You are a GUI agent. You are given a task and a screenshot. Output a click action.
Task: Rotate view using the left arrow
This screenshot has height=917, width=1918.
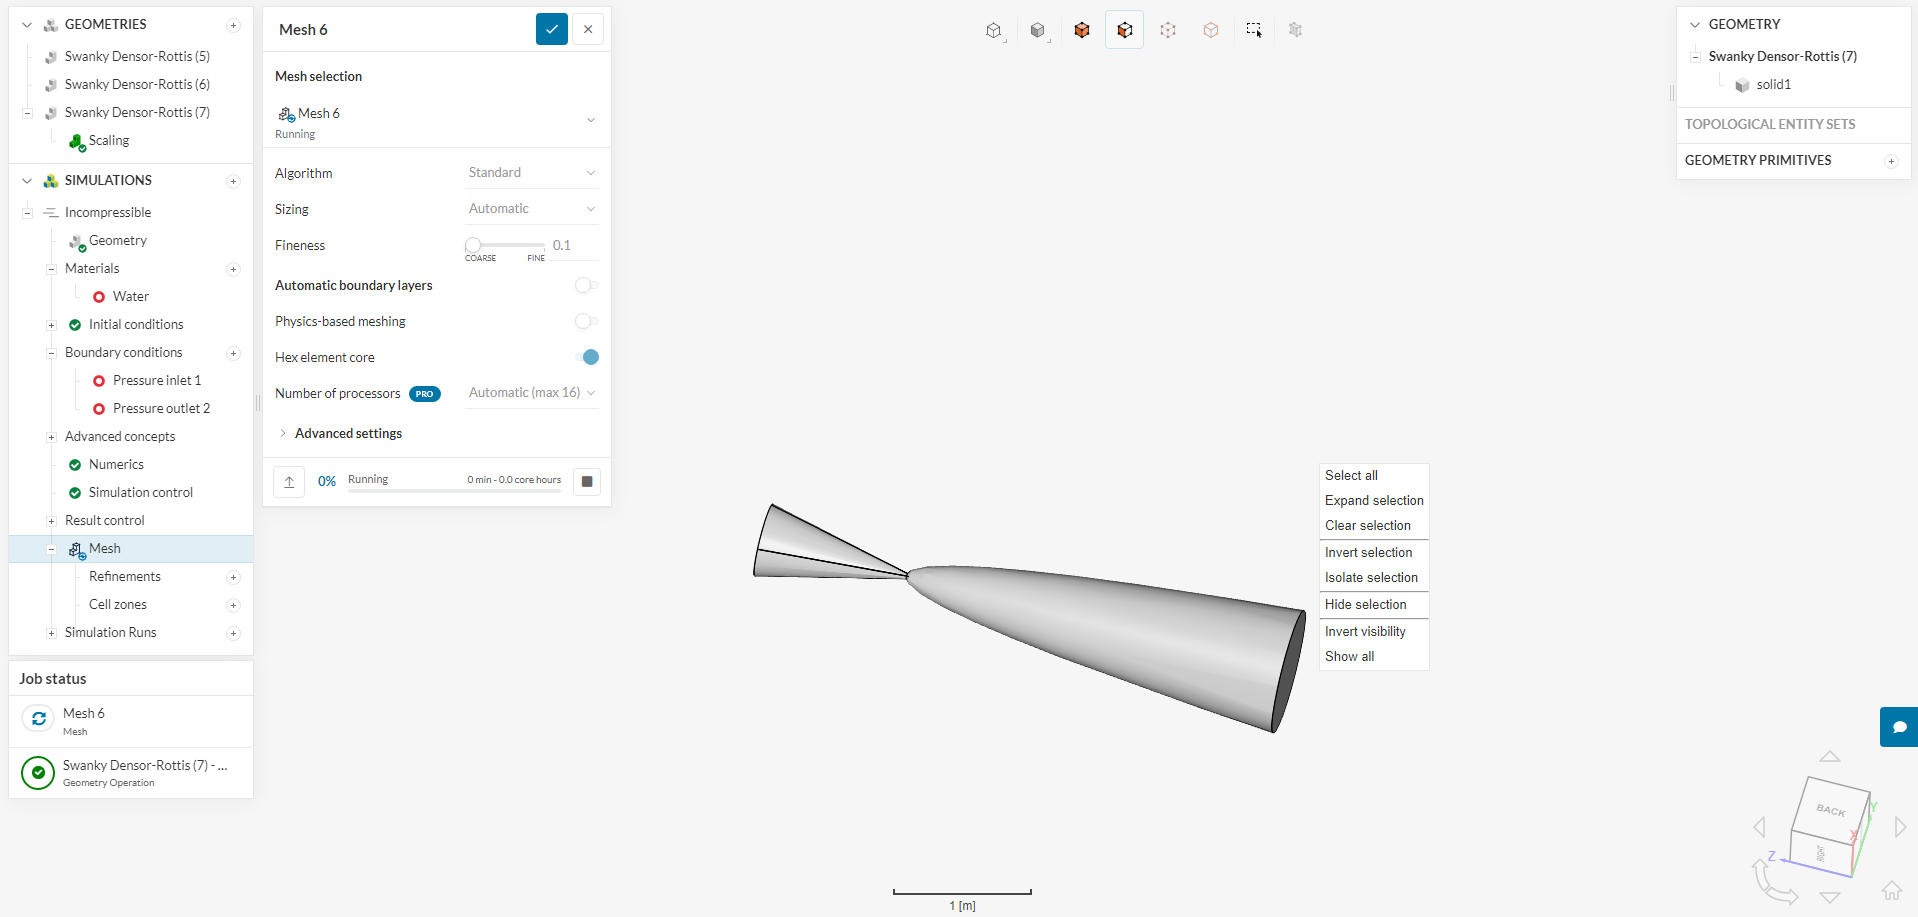pos(1759,827)
